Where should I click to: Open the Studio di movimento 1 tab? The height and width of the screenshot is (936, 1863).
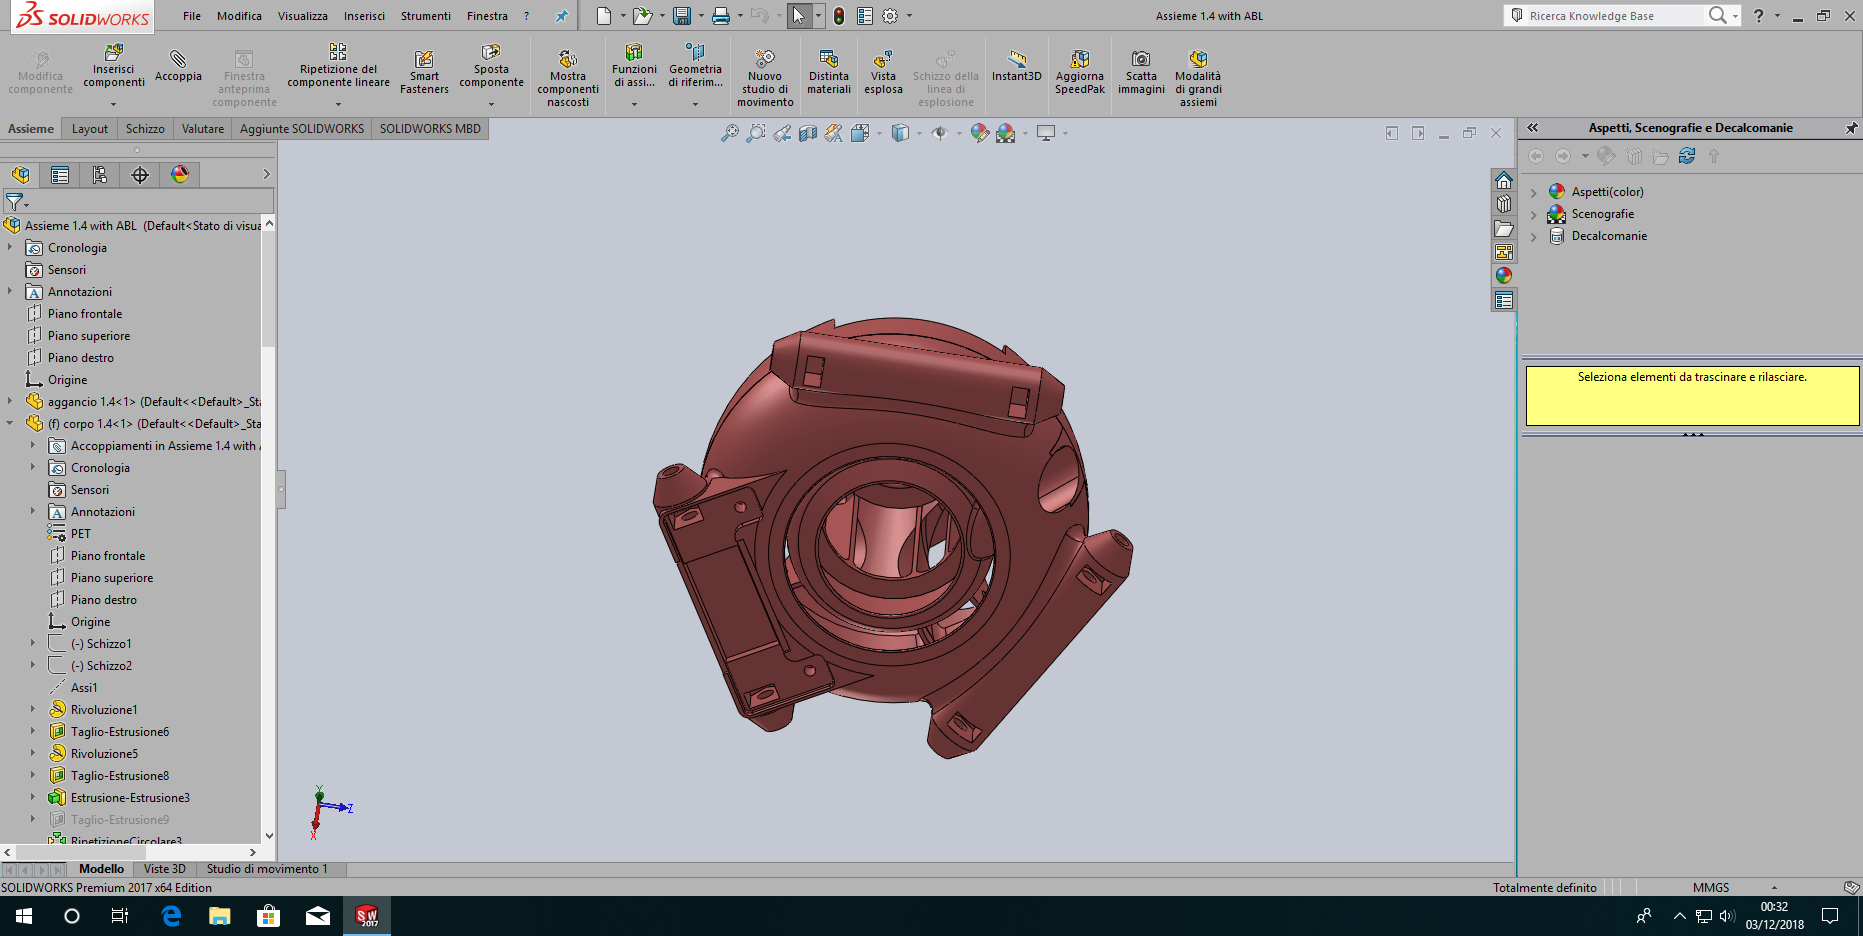click(267, 869)
